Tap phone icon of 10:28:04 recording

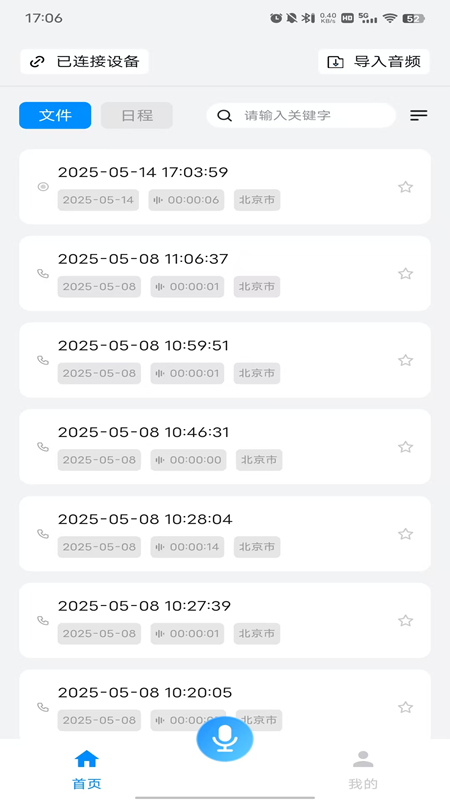tap(43, 534)
